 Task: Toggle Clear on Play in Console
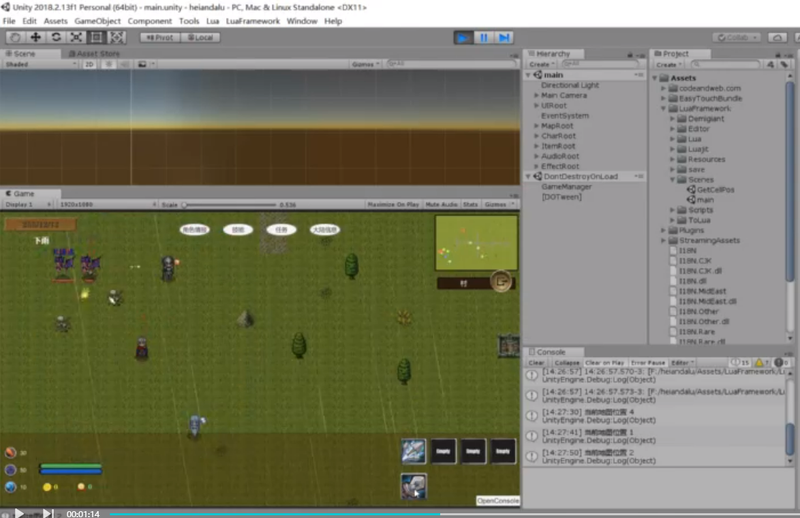click(x=605, y=362)
